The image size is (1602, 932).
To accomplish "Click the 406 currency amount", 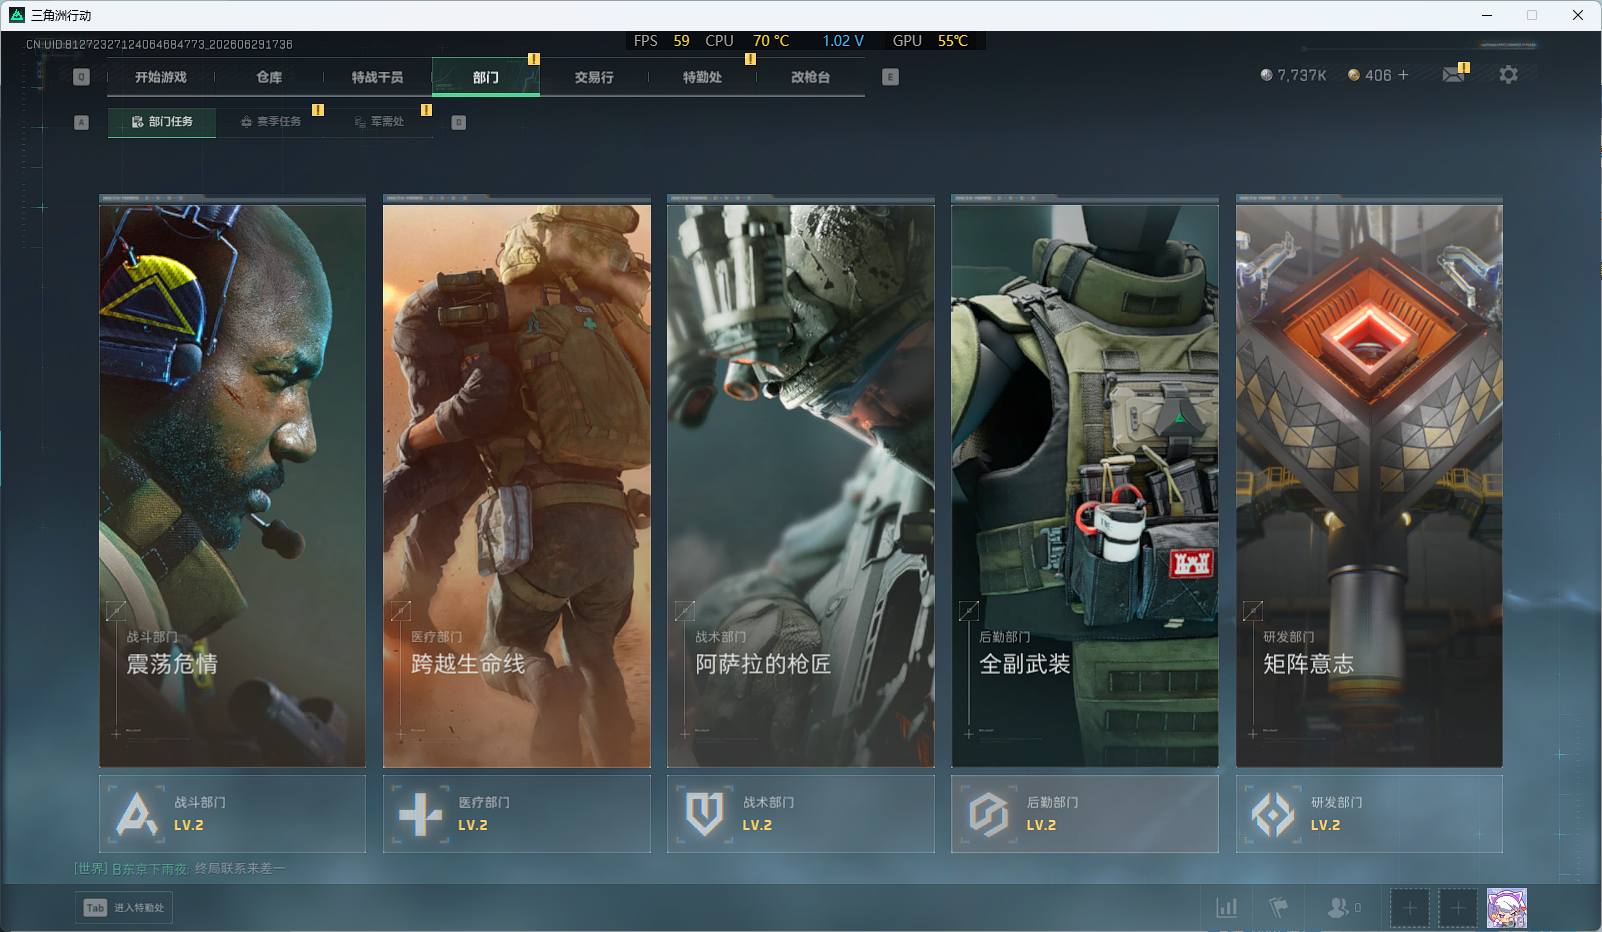I will [1378, 75].
